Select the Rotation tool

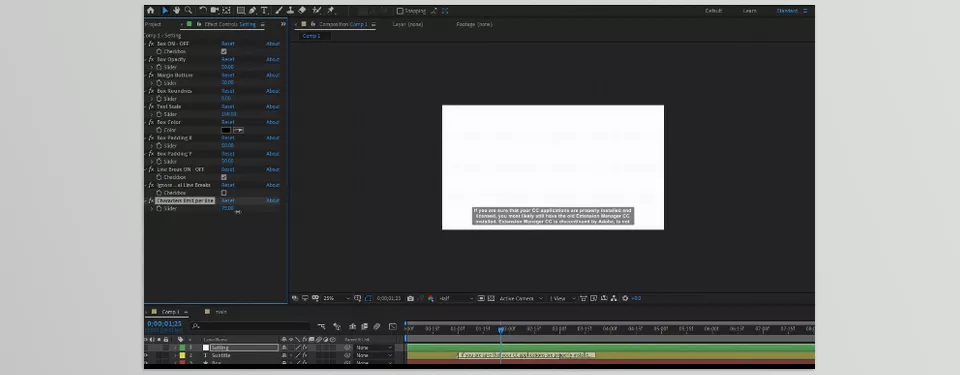coord(203,10)
